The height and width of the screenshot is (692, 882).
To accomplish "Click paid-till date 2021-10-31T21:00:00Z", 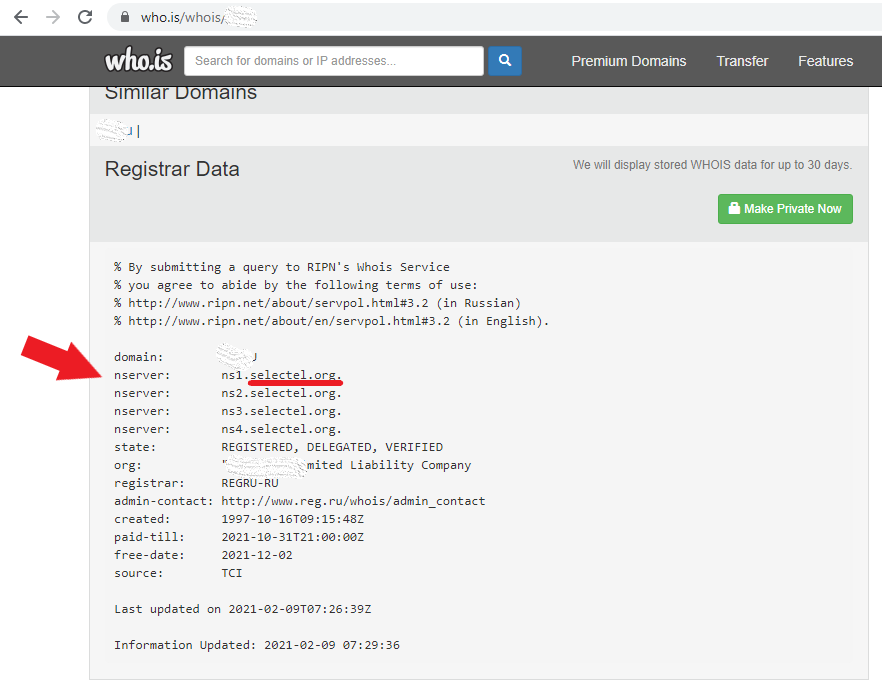I will click(292, 537).
